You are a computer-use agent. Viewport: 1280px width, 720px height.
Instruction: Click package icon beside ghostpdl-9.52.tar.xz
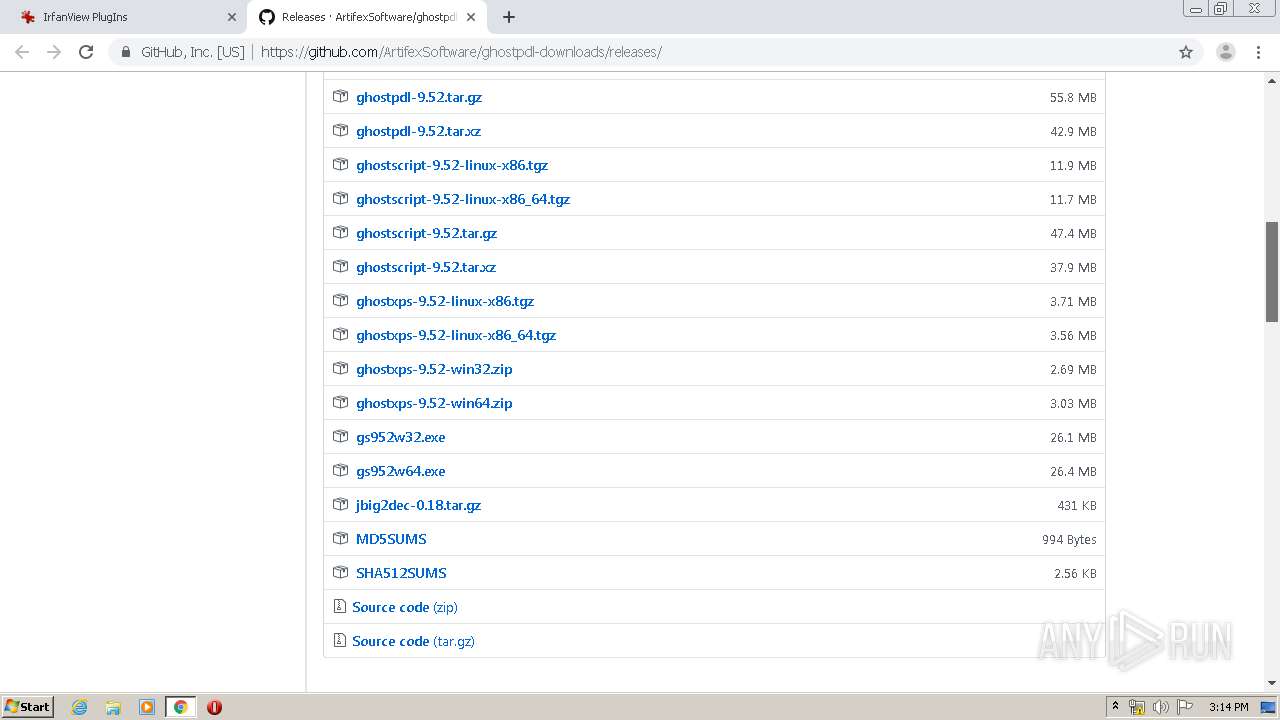point(340,131)
